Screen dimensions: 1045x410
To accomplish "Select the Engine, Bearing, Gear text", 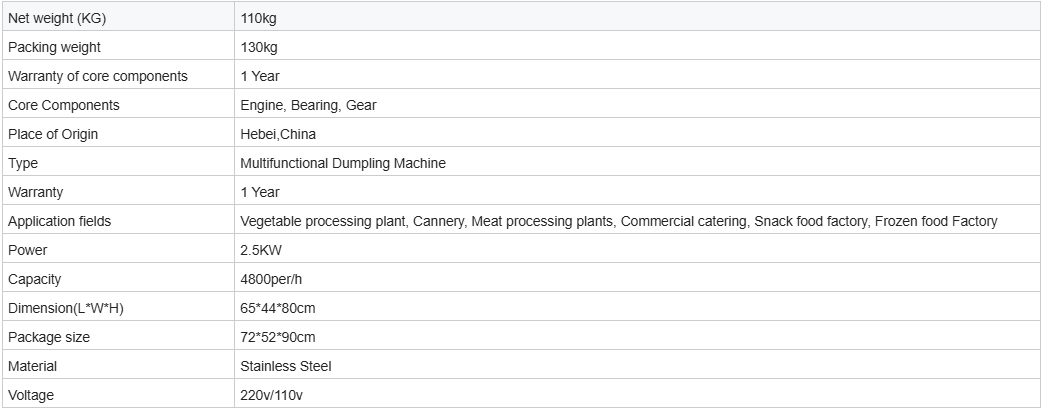I will [x=309, y=105].
